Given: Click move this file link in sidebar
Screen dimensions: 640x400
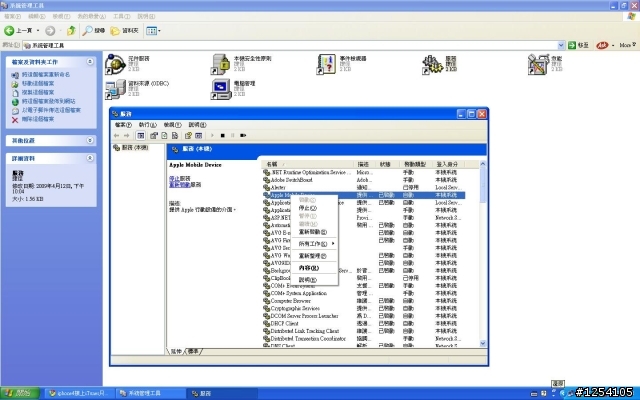Looking at the screenshot, I should coord(38,84).
